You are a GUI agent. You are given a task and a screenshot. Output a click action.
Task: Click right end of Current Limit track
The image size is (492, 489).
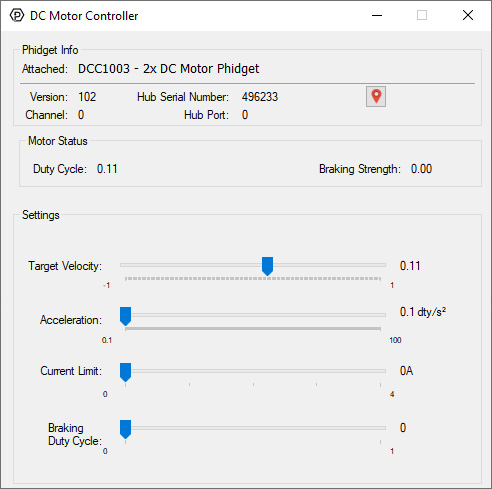point(380,371)
